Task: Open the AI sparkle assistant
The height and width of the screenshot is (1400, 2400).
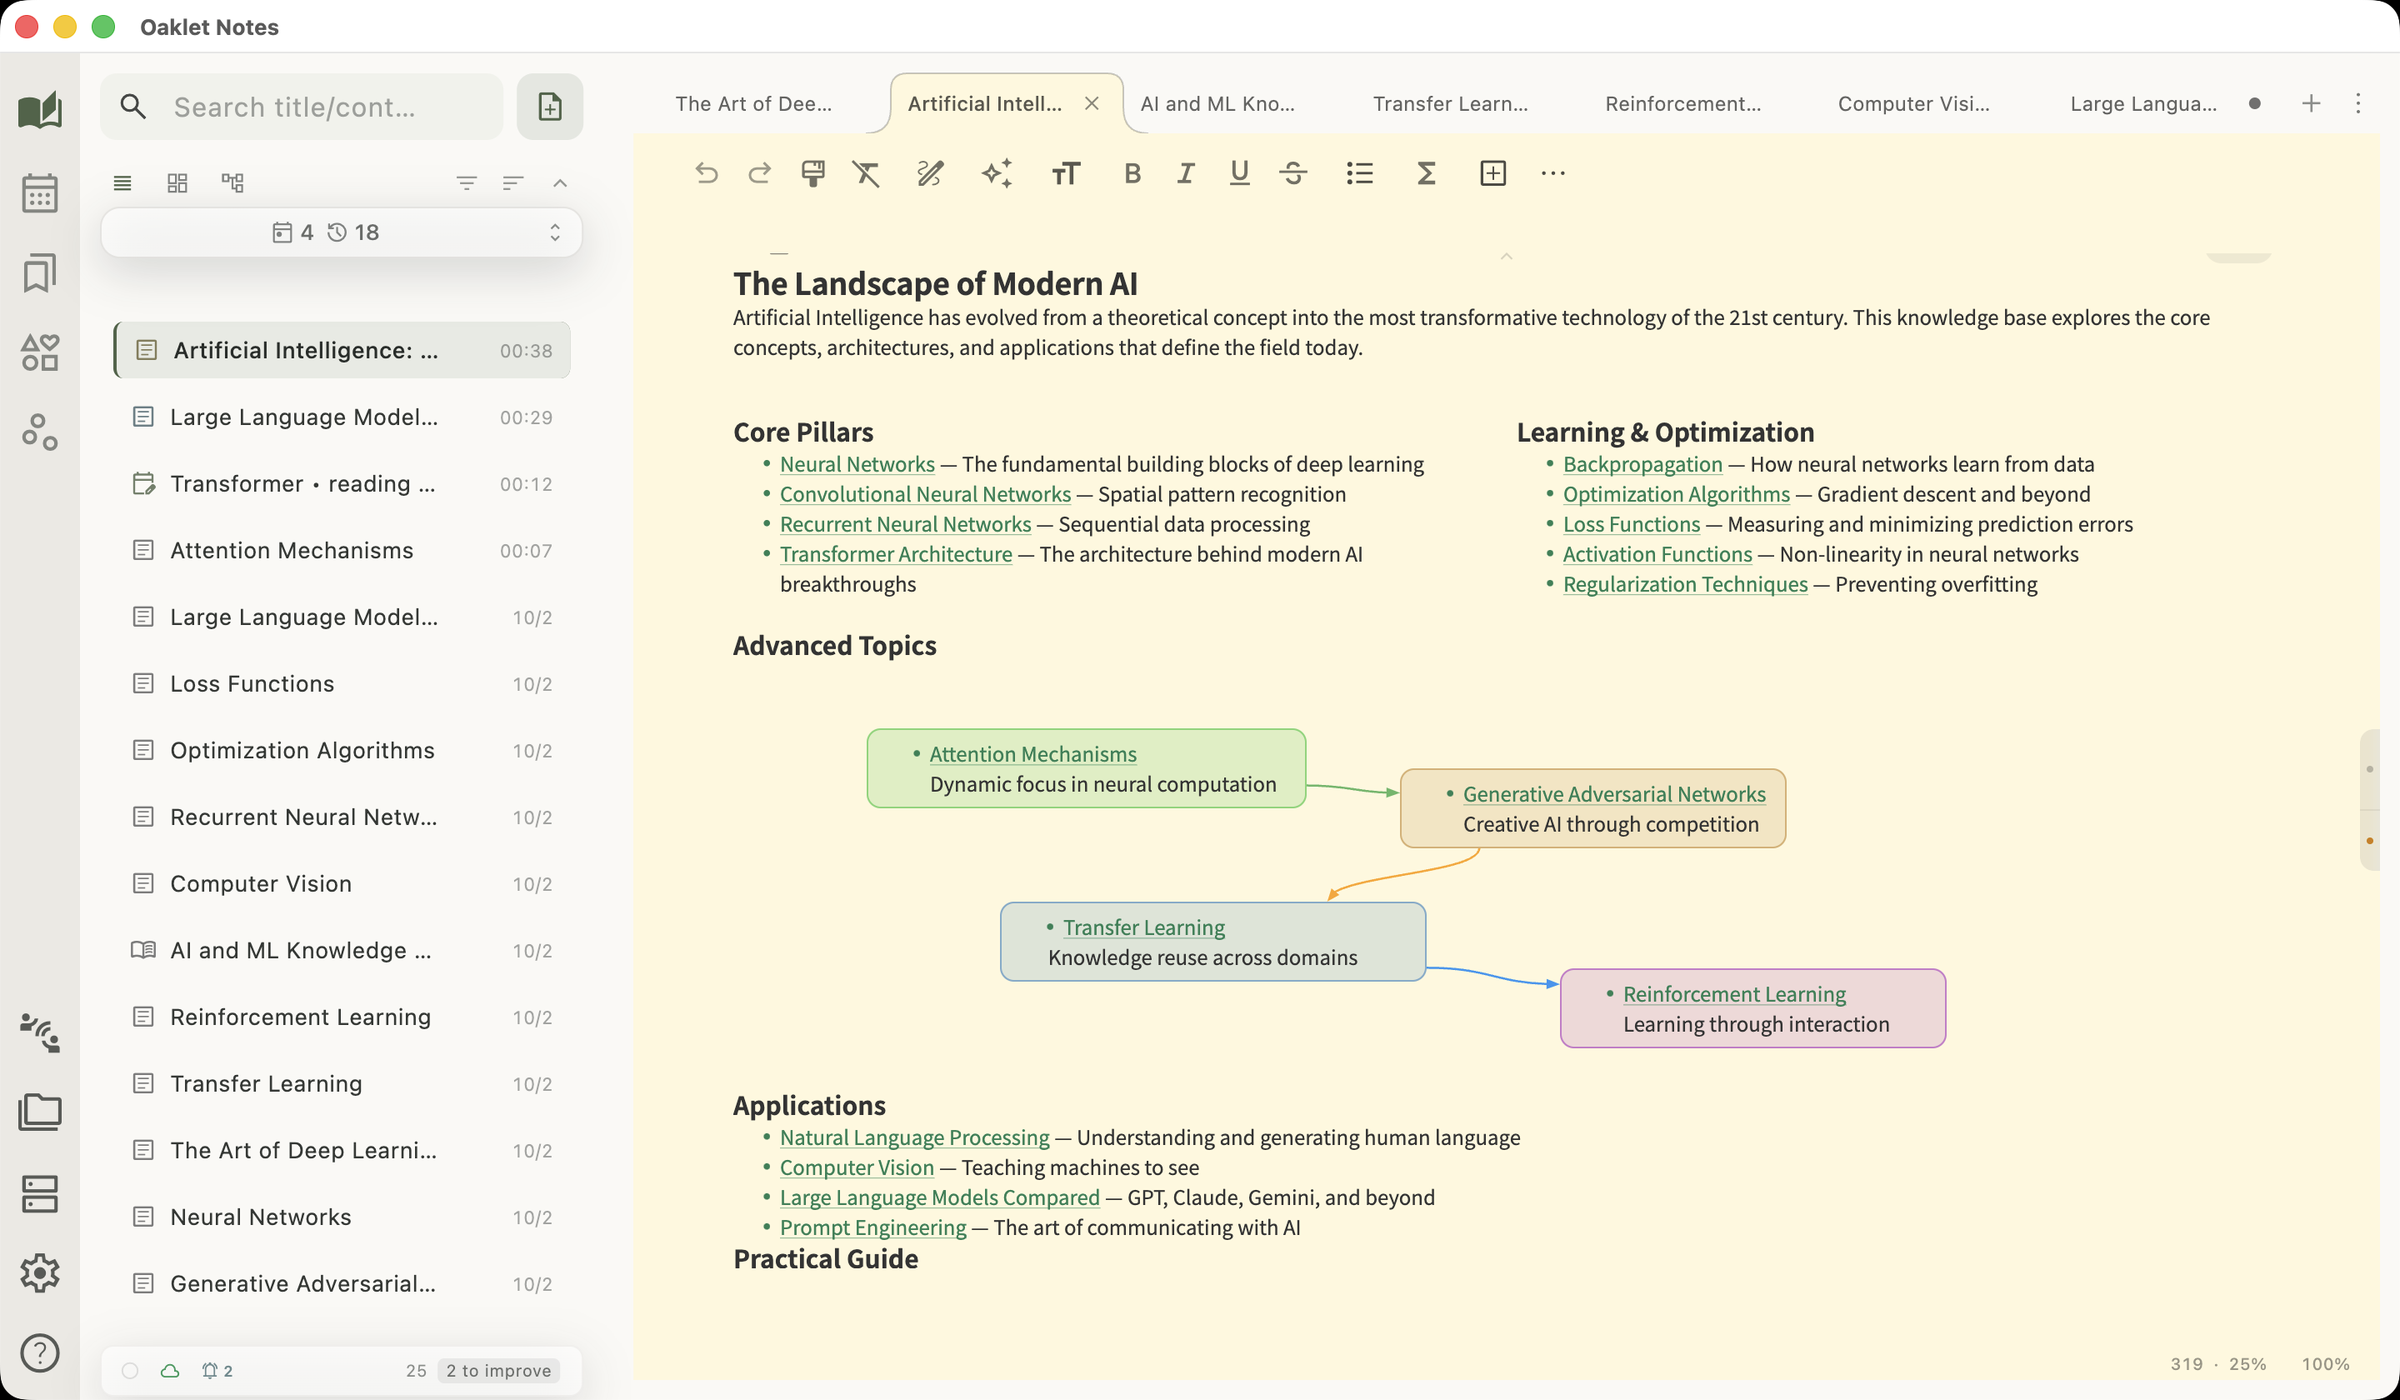Action: 997,173
